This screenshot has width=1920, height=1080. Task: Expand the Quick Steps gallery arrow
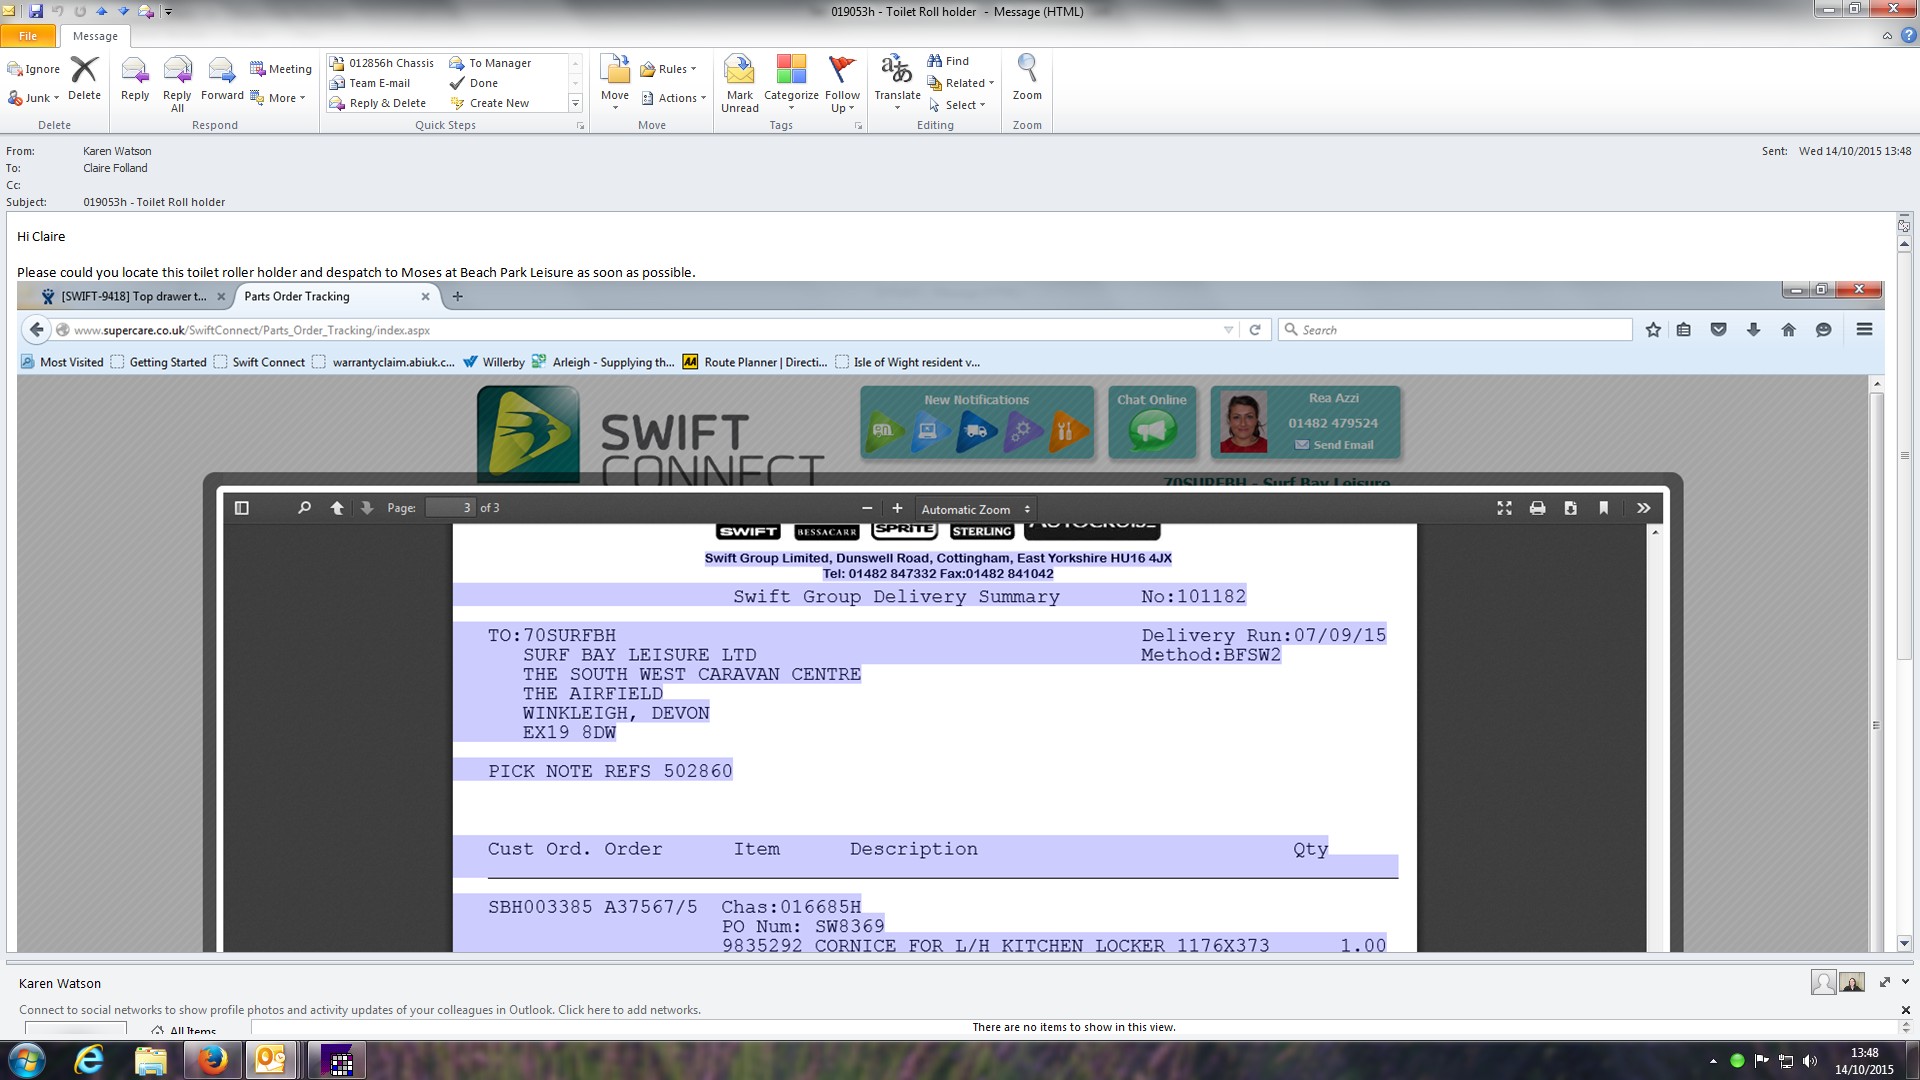point(575,103)
